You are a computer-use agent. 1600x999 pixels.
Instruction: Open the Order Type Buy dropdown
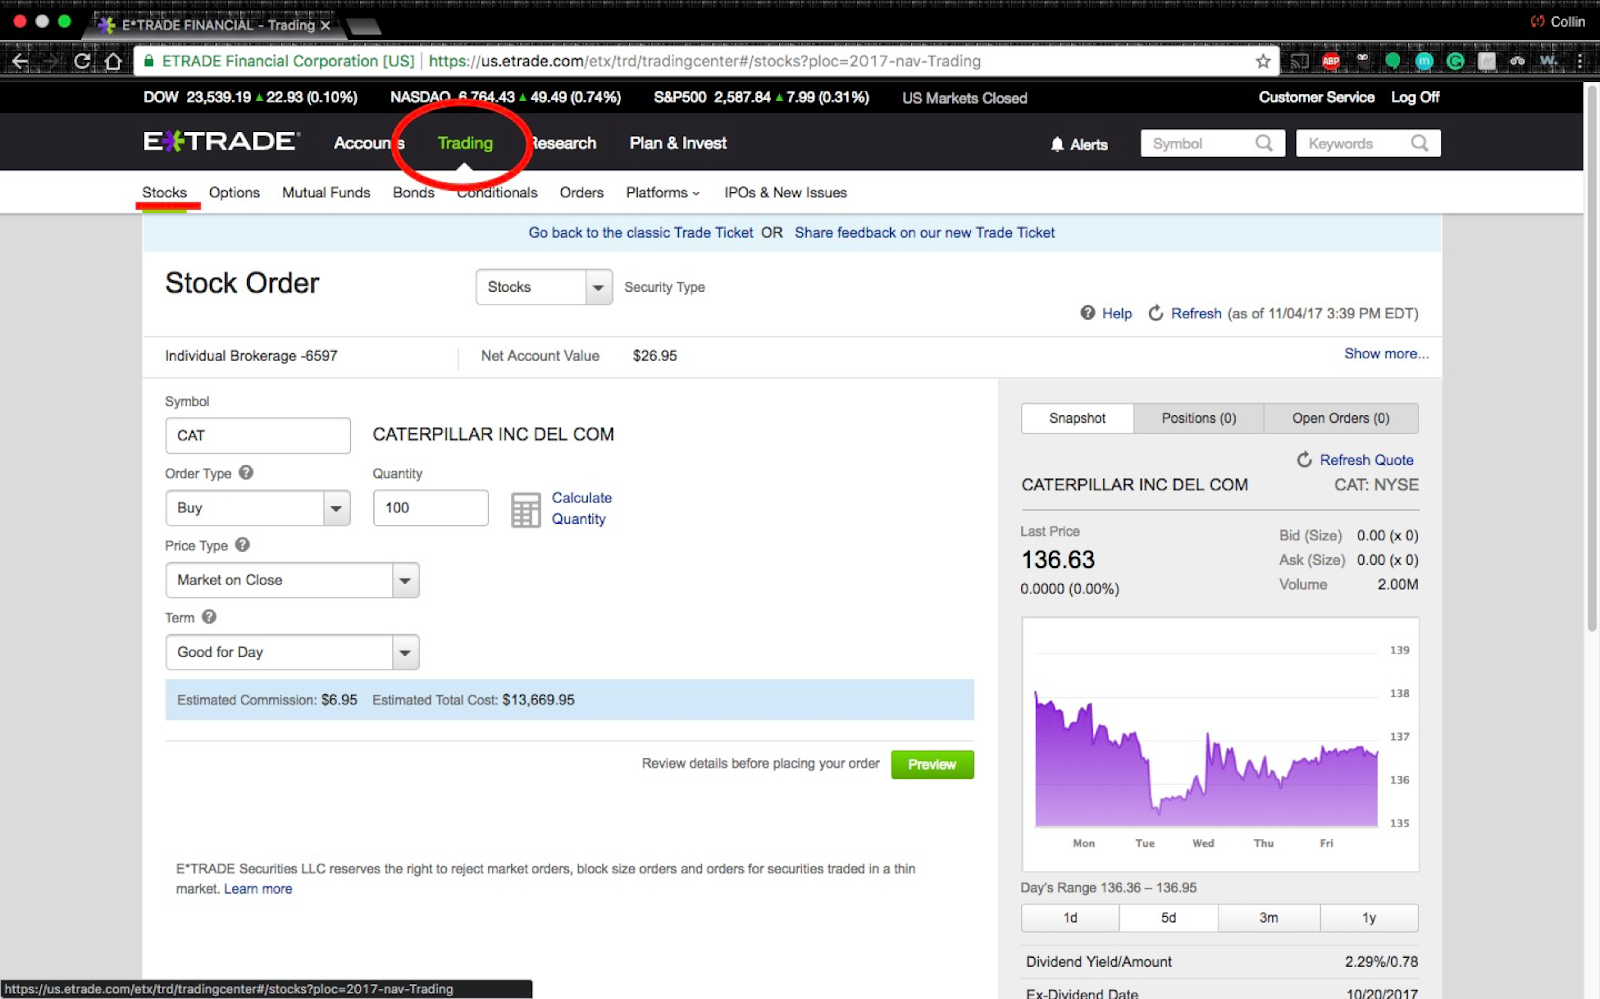point(258,508)
